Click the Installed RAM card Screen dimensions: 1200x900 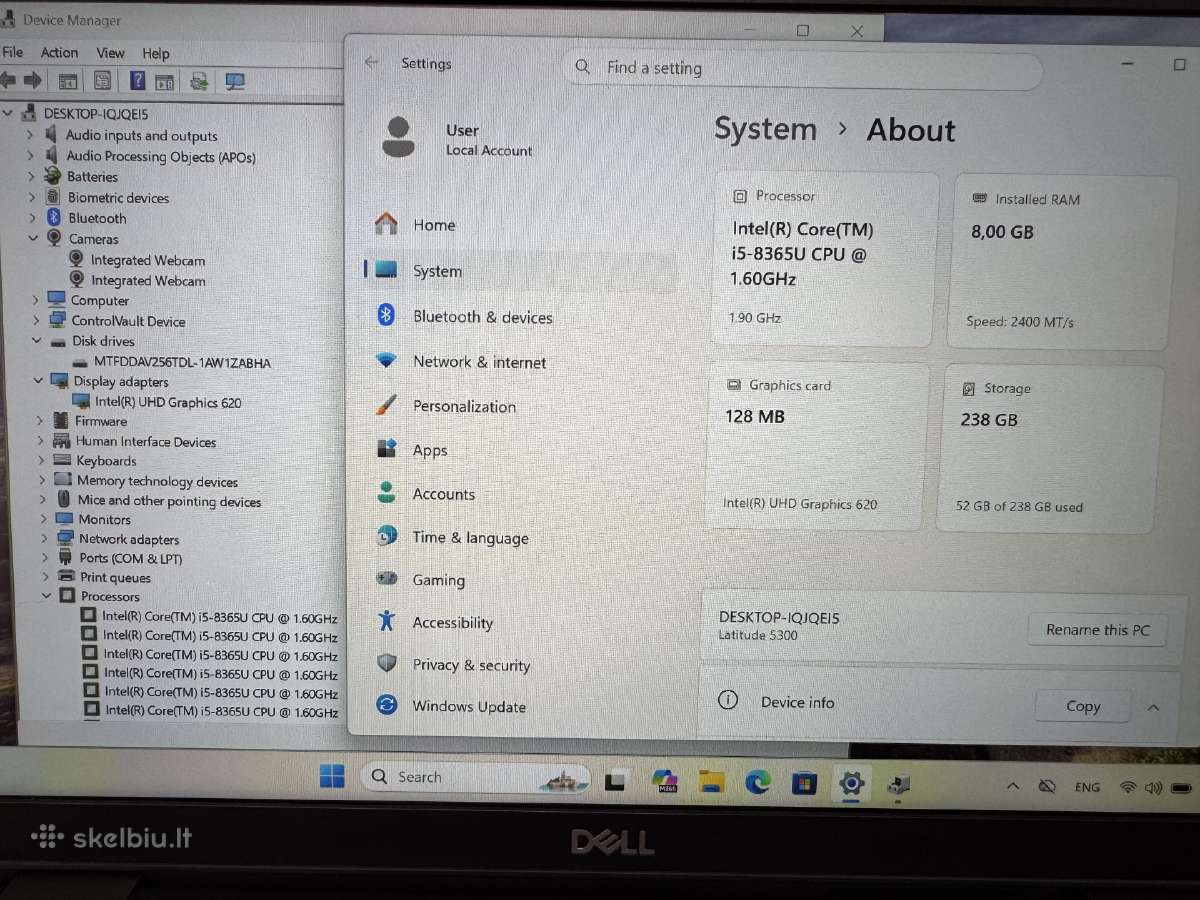point(1061,262)
